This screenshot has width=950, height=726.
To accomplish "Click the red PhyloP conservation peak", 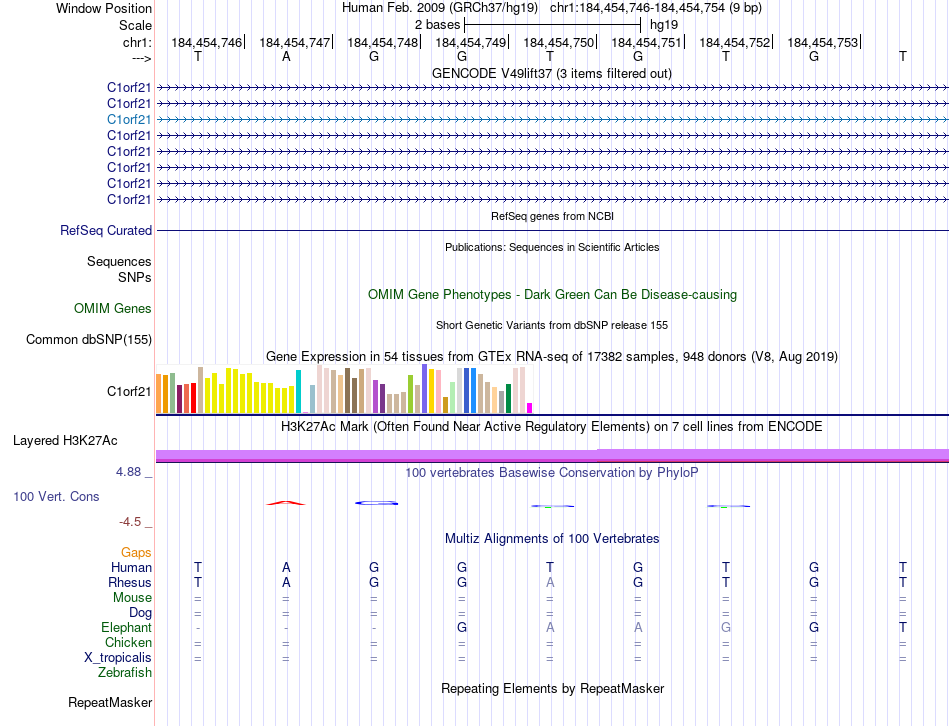I will pos(286,503).
